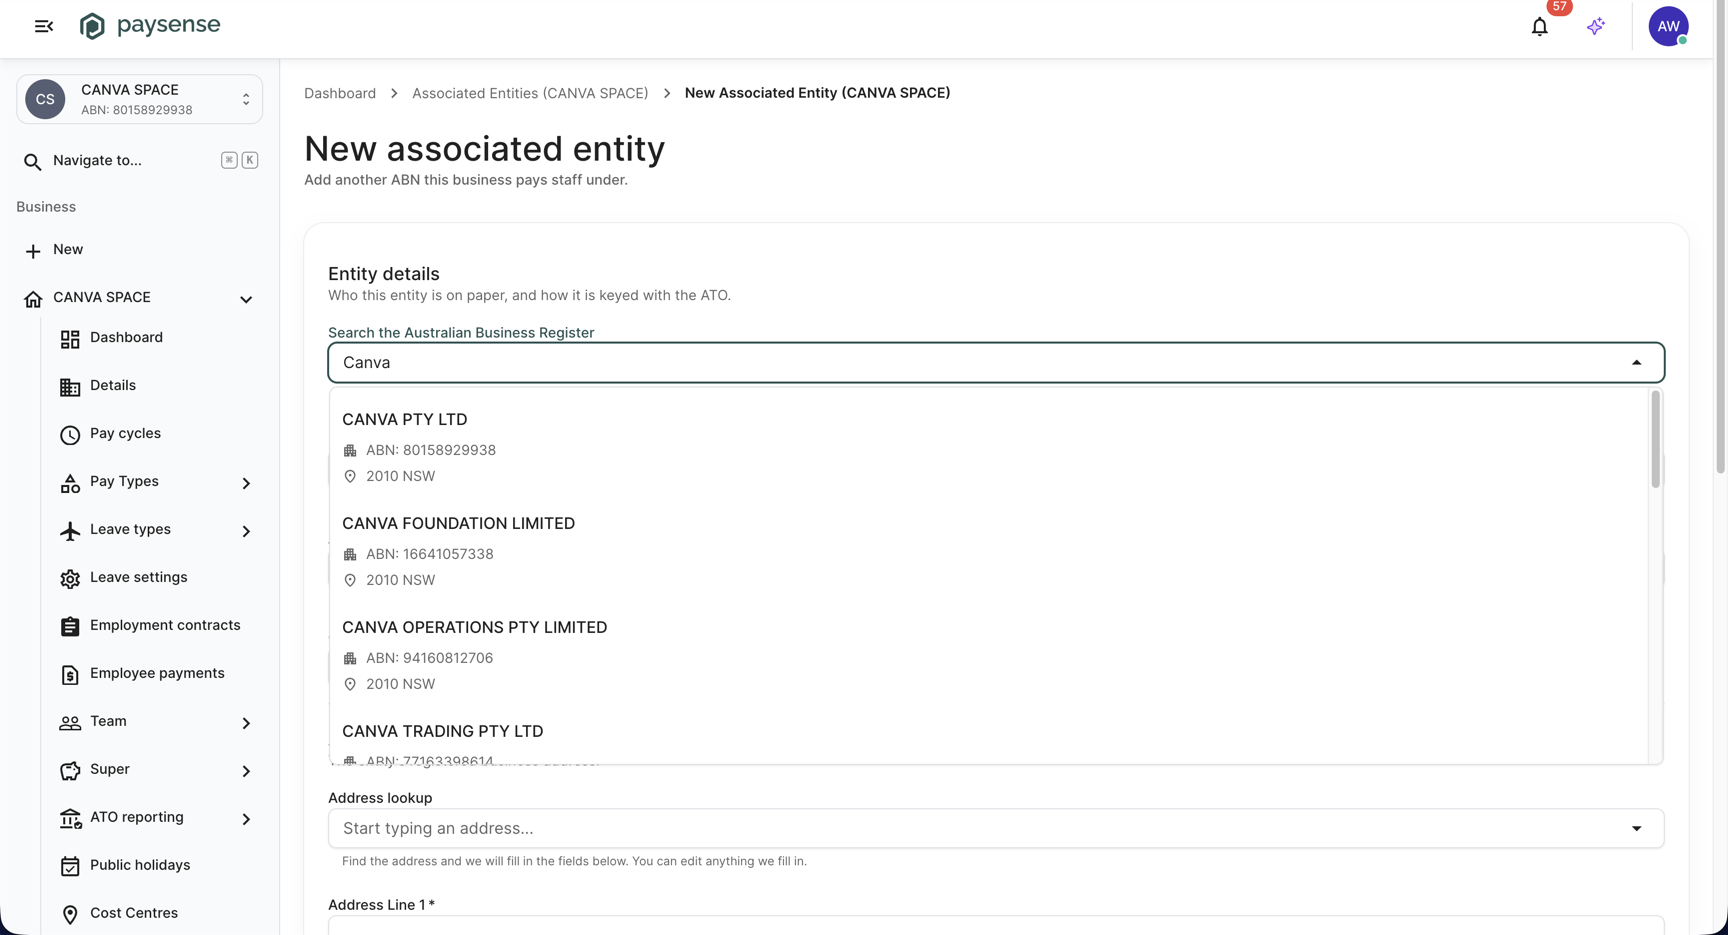Screen dimensions: 1728x935
Task: Click the plus icon next to New
Action: (33, 250)
